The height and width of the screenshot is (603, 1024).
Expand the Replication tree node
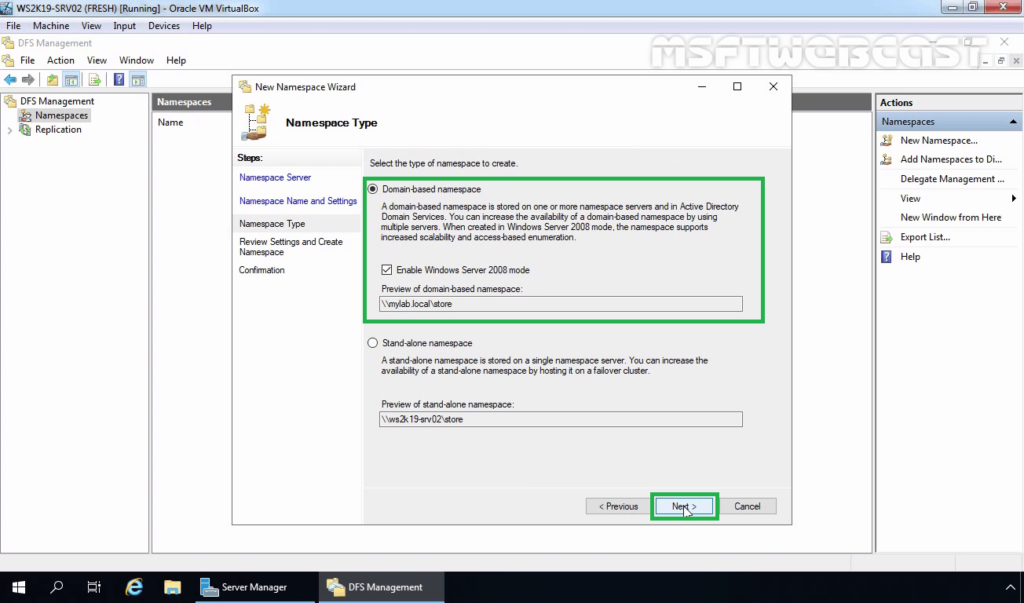10,130
